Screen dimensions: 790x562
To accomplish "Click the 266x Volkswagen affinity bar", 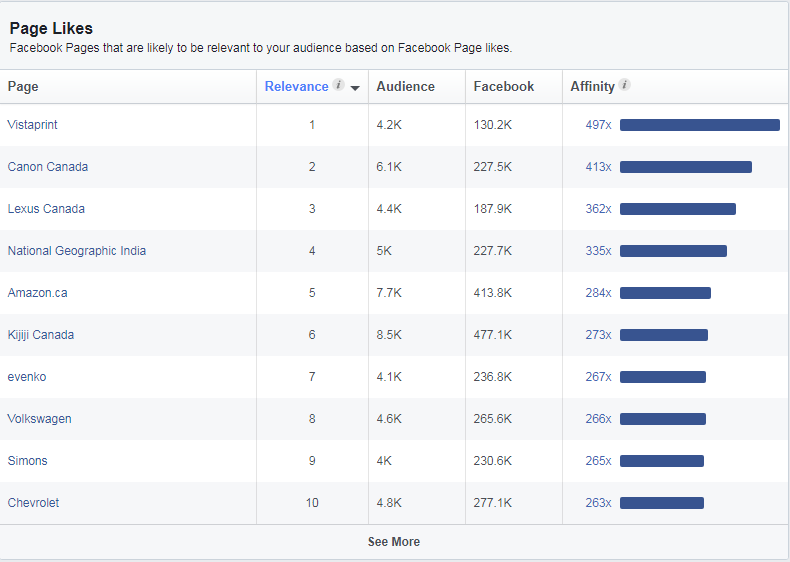I will click(663, 419).
